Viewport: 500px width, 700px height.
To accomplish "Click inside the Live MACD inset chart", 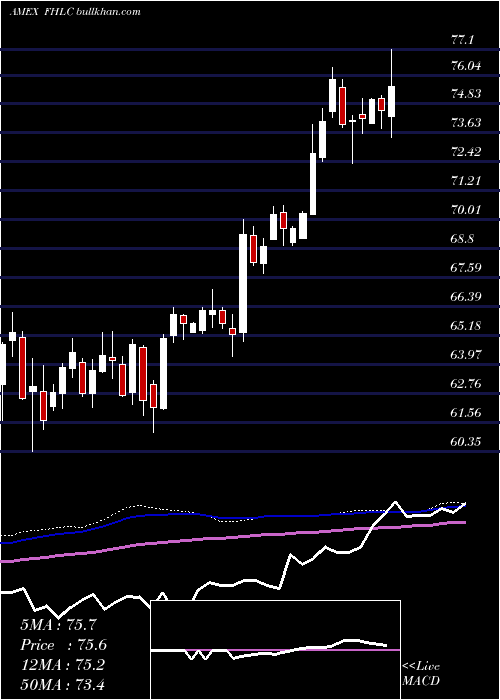I will pos(276,650).
